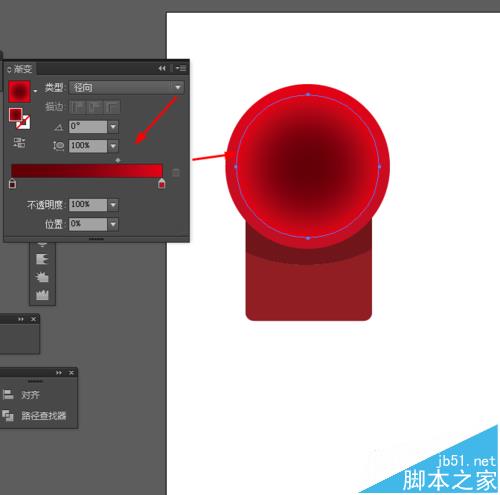Collapse the gradient panel with double arrows
Image resolution: width=500 pixels, height=495 pixels.
pos(162,68)
